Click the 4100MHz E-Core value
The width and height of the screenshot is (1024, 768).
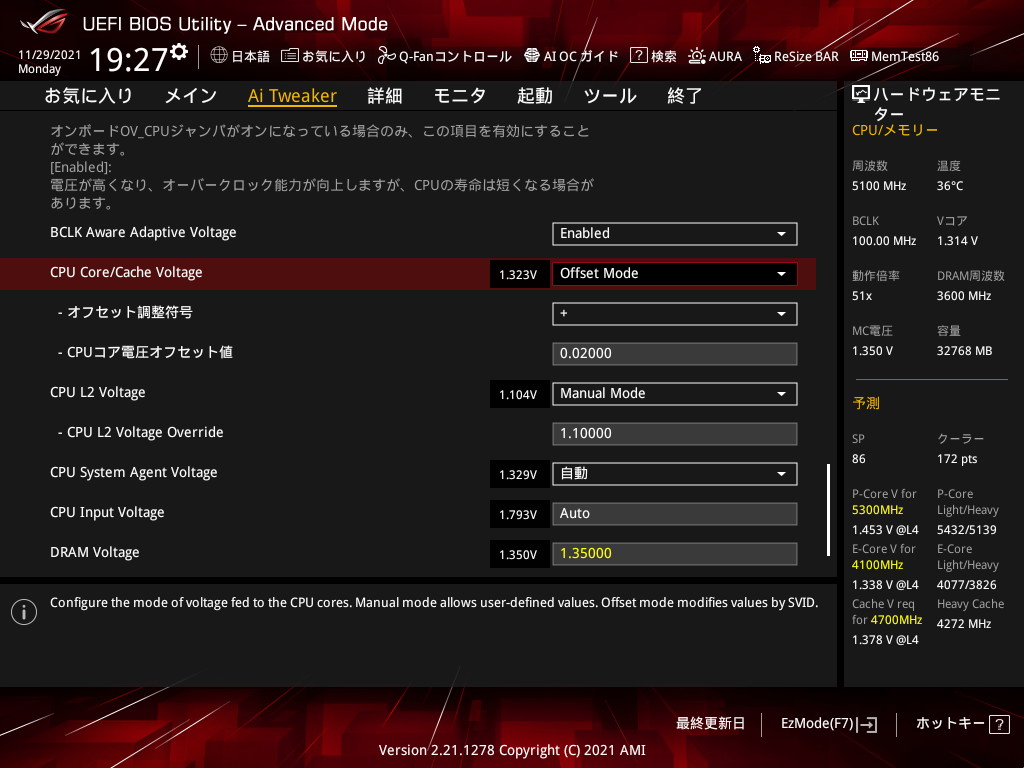877,565
